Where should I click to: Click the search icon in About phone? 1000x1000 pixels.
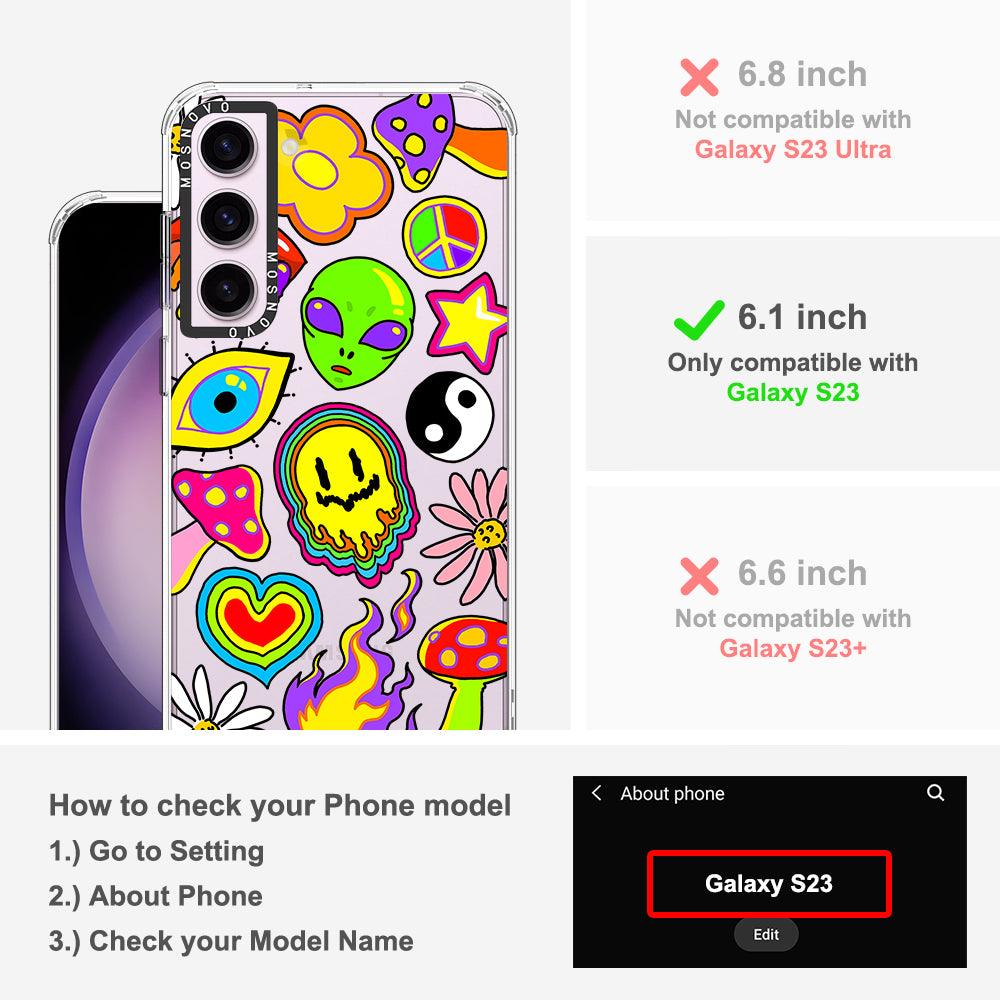pos(935,793)
